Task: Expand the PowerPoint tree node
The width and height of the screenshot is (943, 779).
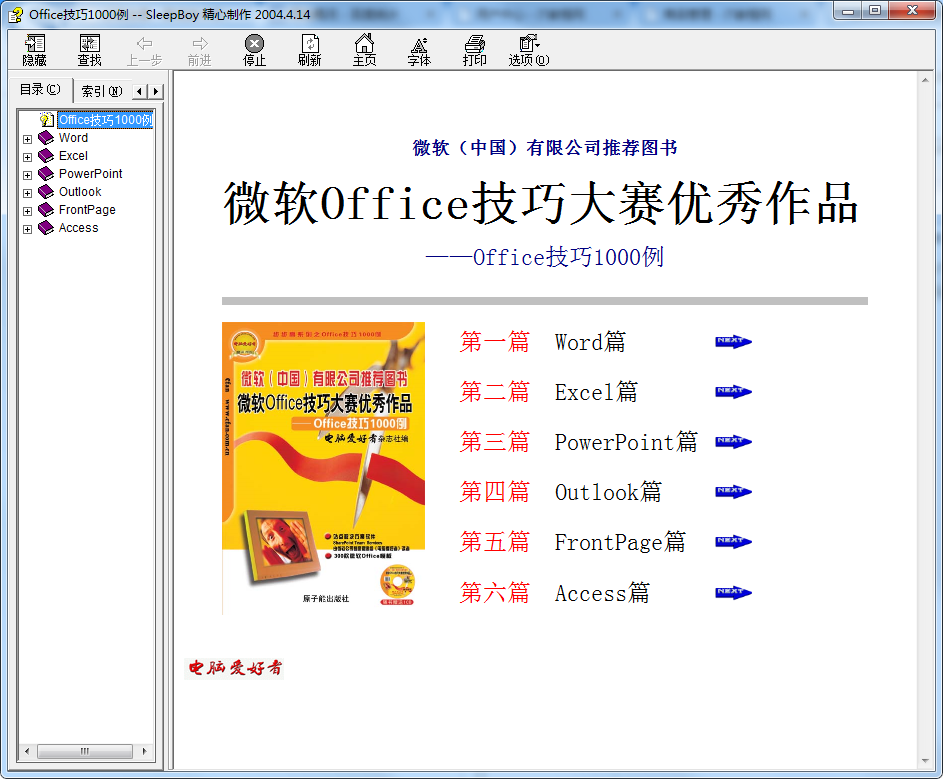Action: click(x=28, y=174)
